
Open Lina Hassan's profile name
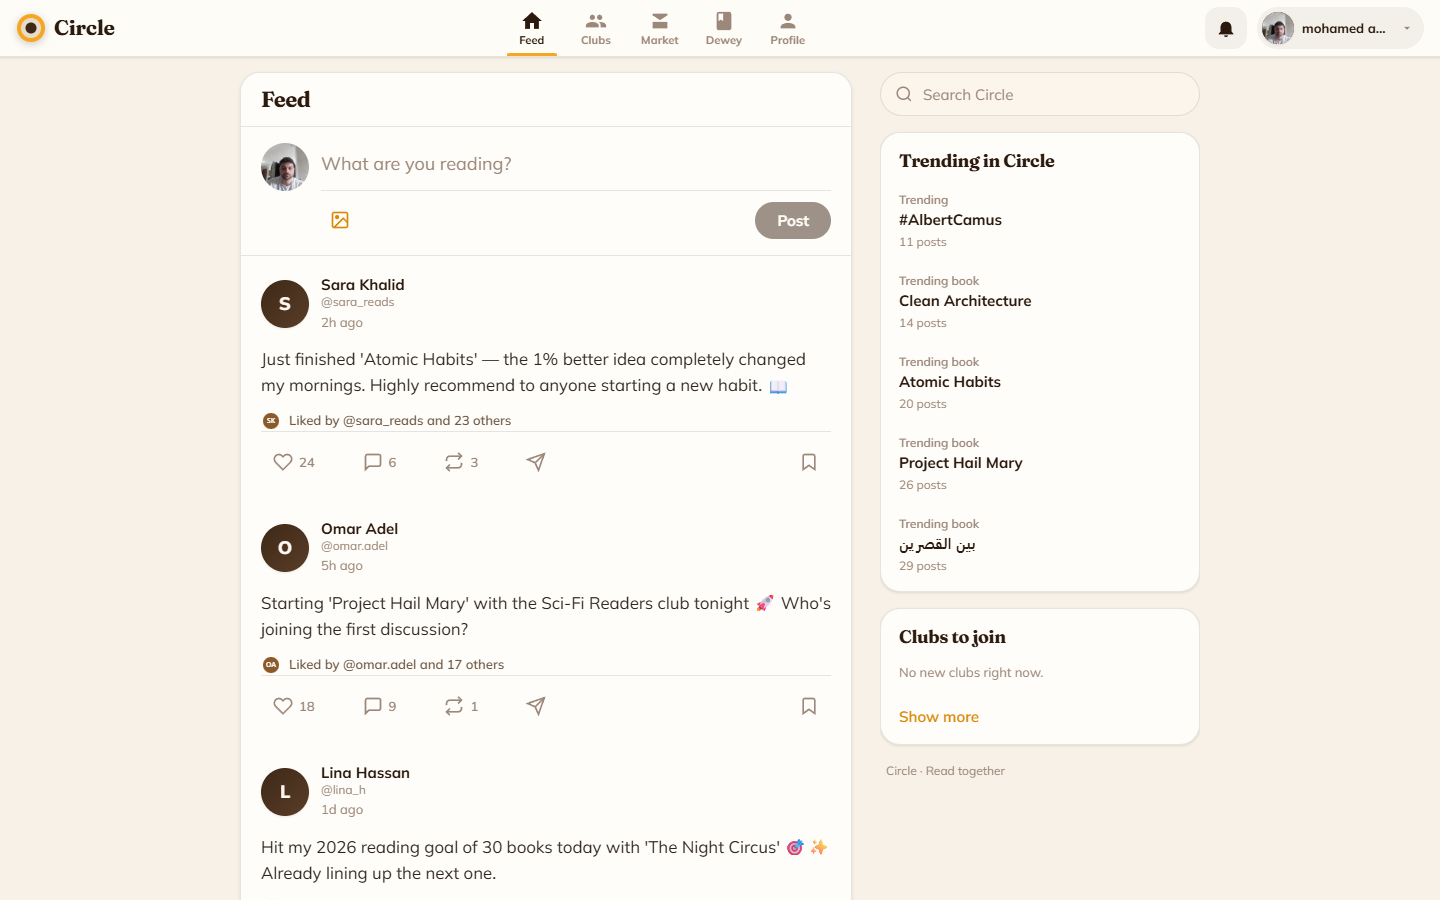366,773
